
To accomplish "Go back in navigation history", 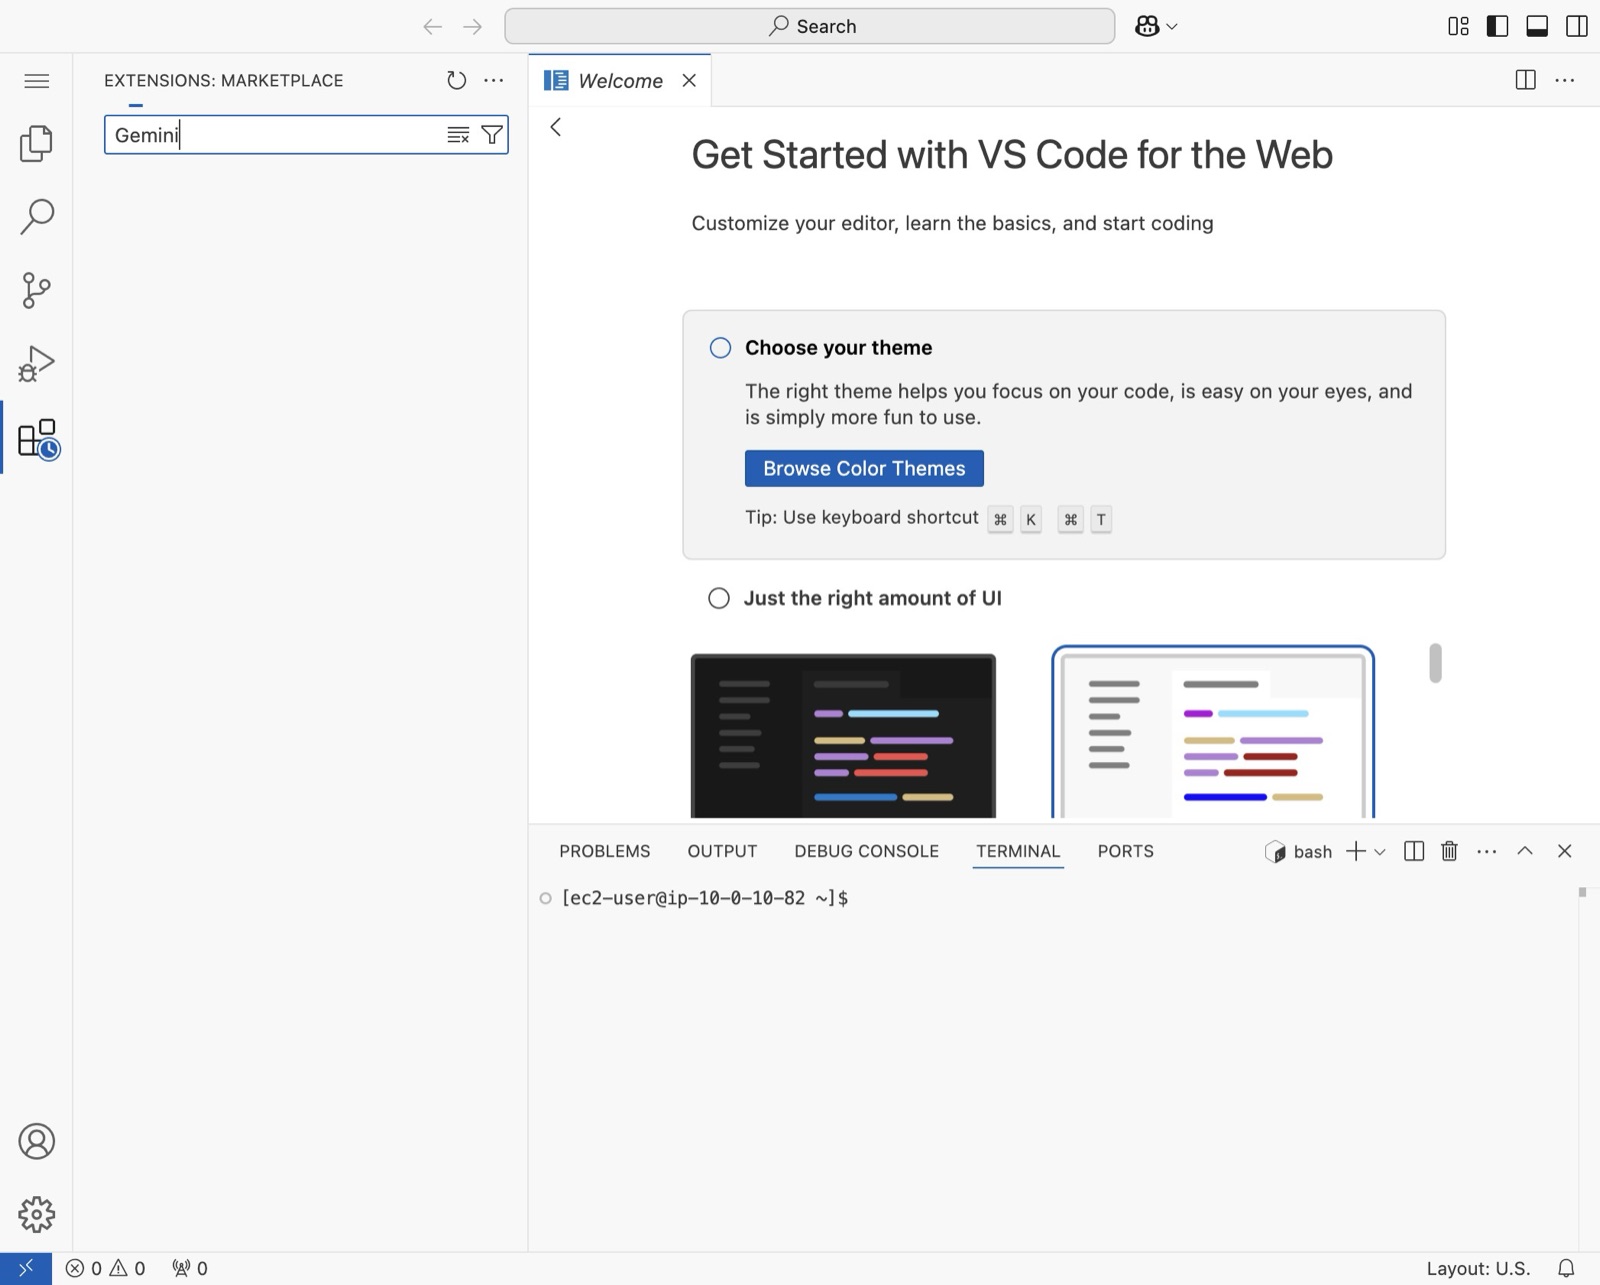I will point(432,26).
